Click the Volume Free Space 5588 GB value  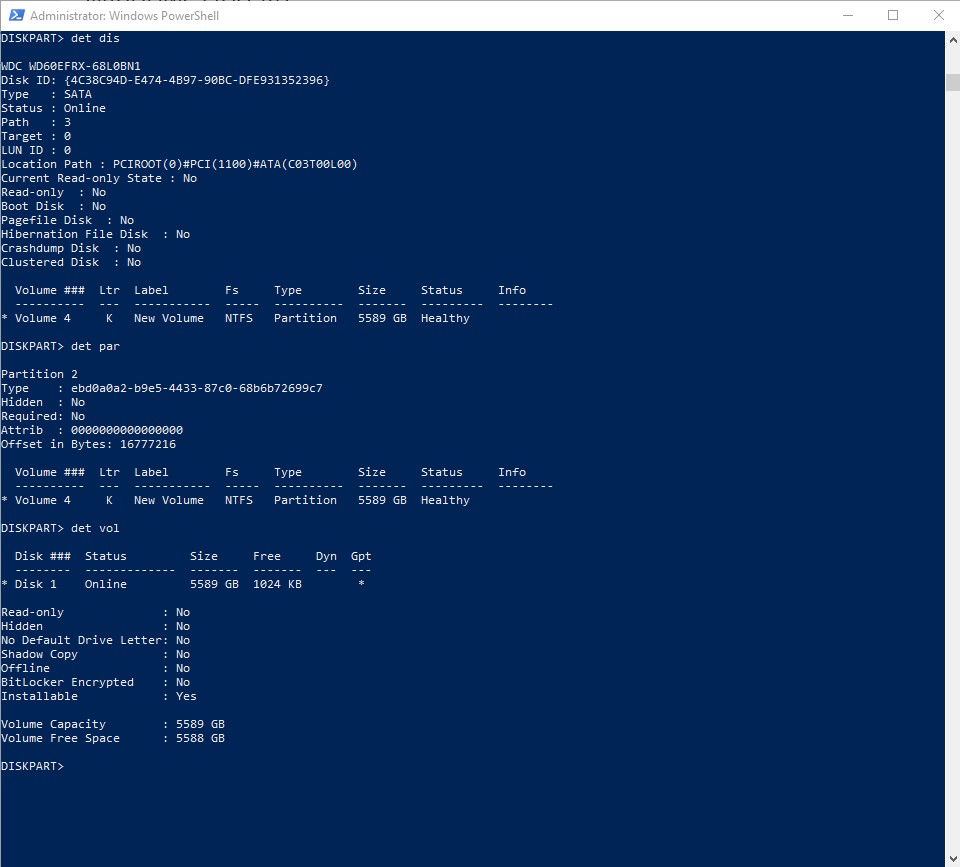tap(200, 738)
